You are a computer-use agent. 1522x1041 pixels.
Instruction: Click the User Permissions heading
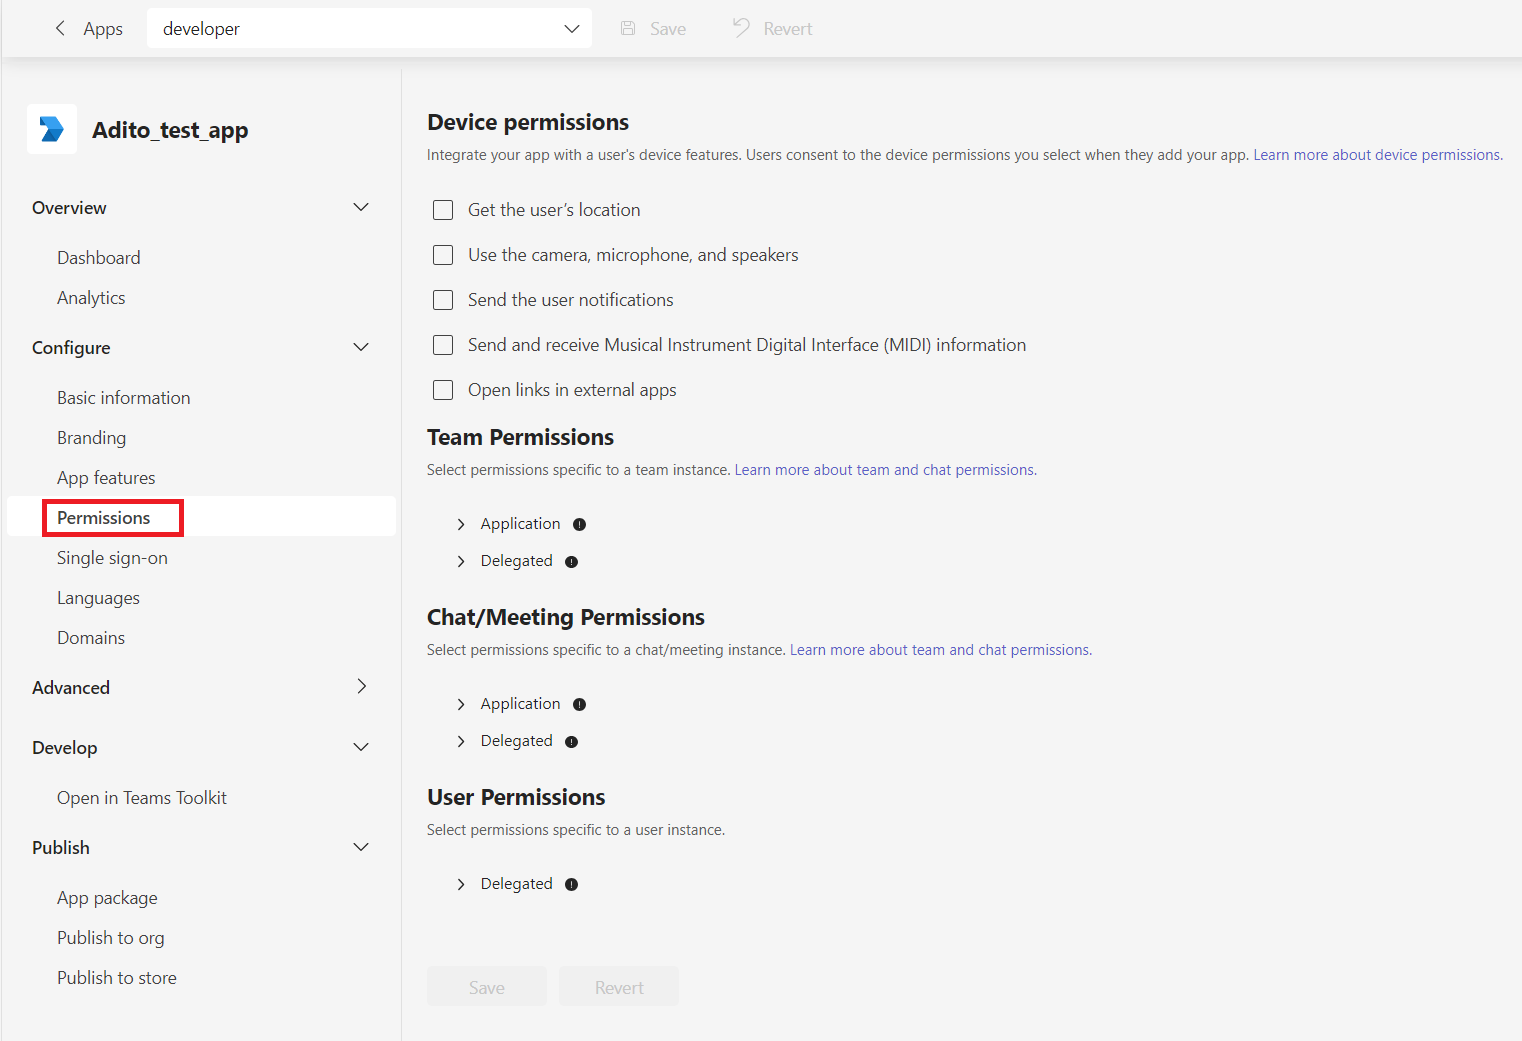pyautogui.click(x=516, y=797)
